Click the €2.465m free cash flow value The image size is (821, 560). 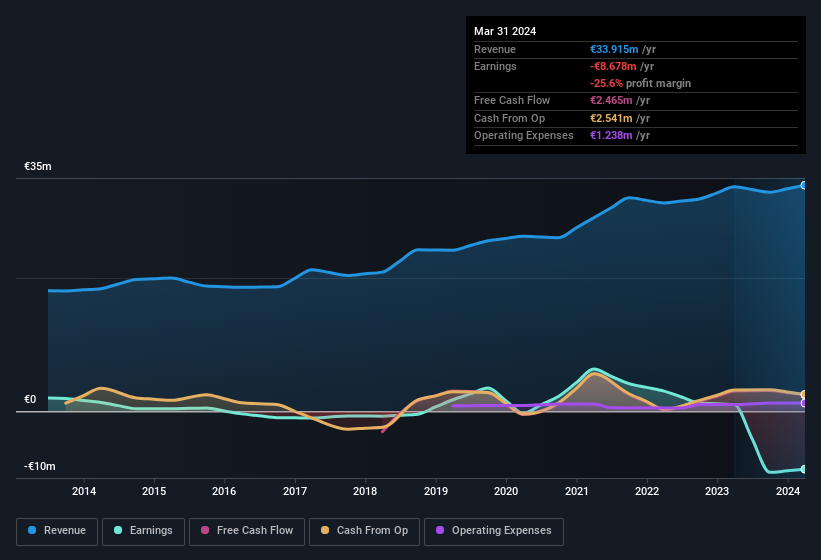click(x=613, y=100)
